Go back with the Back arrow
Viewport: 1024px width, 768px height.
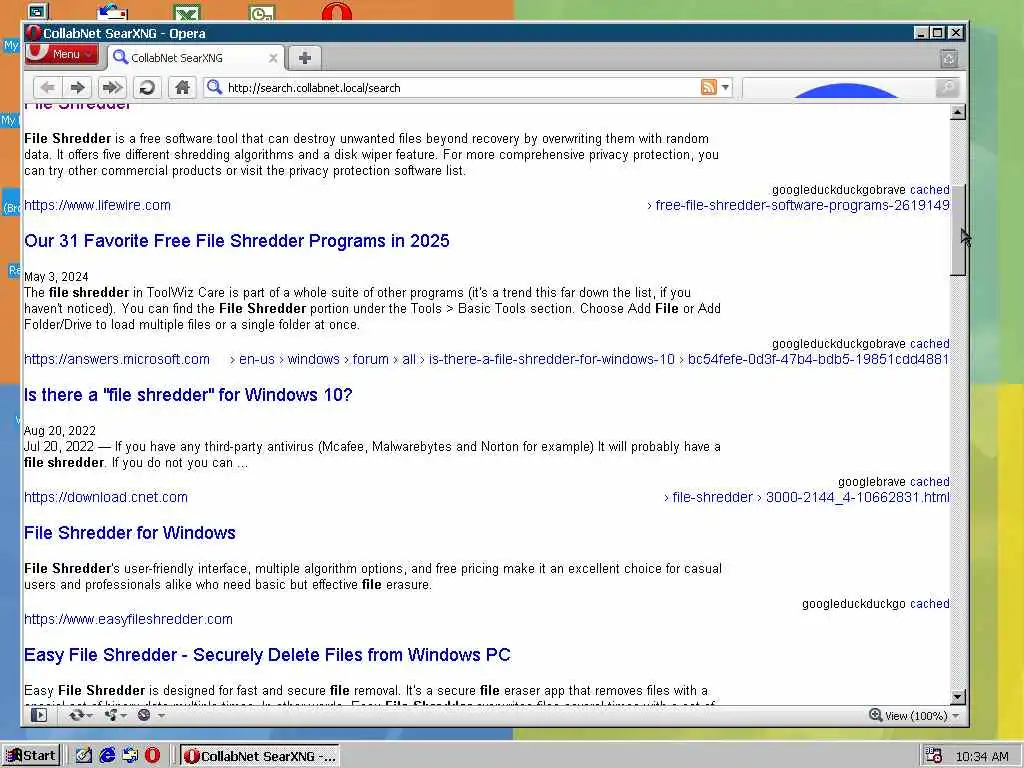click(x=47, y=87)
